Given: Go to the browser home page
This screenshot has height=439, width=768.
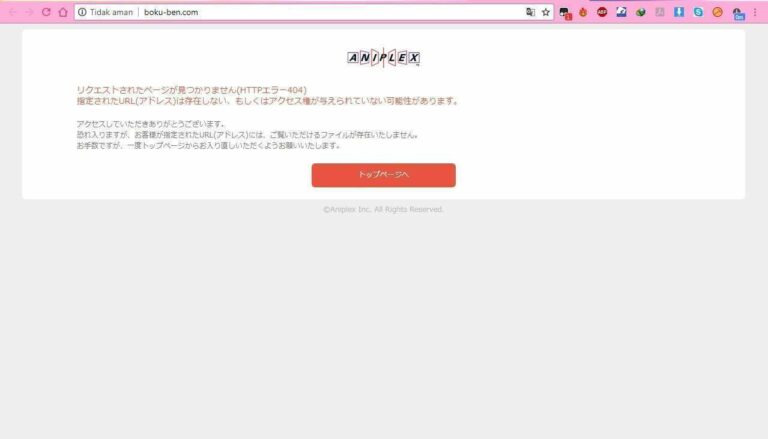Looking at the screenshot, I should (x=63, y=12).
